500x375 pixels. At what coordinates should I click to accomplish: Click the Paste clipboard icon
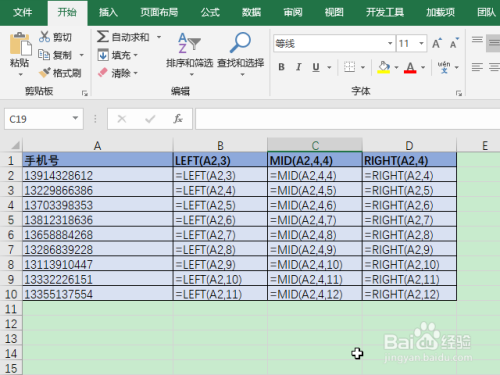pos(20,44)
